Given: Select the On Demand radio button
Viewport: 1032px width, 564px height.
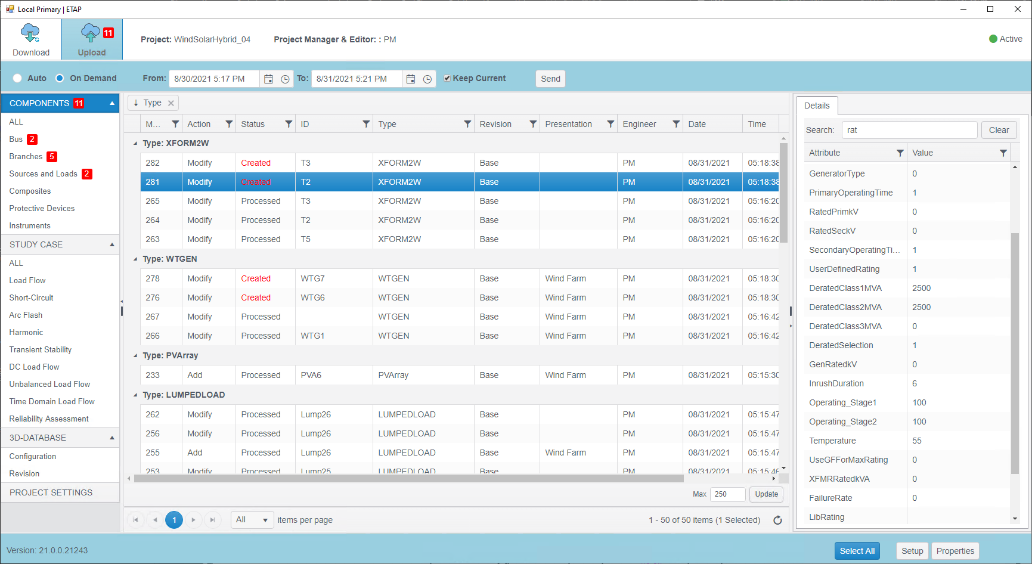Looking at the screenshot, I should 60,78.
